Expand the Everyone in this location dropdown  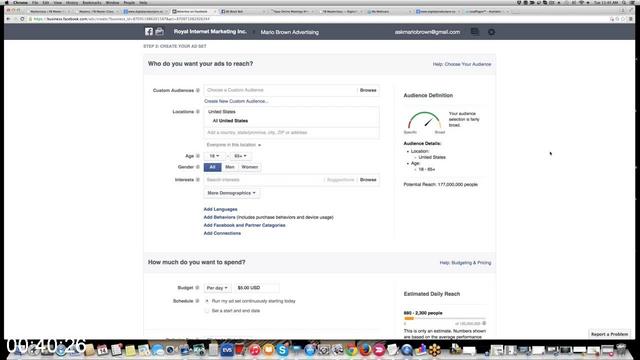[233, 145]
